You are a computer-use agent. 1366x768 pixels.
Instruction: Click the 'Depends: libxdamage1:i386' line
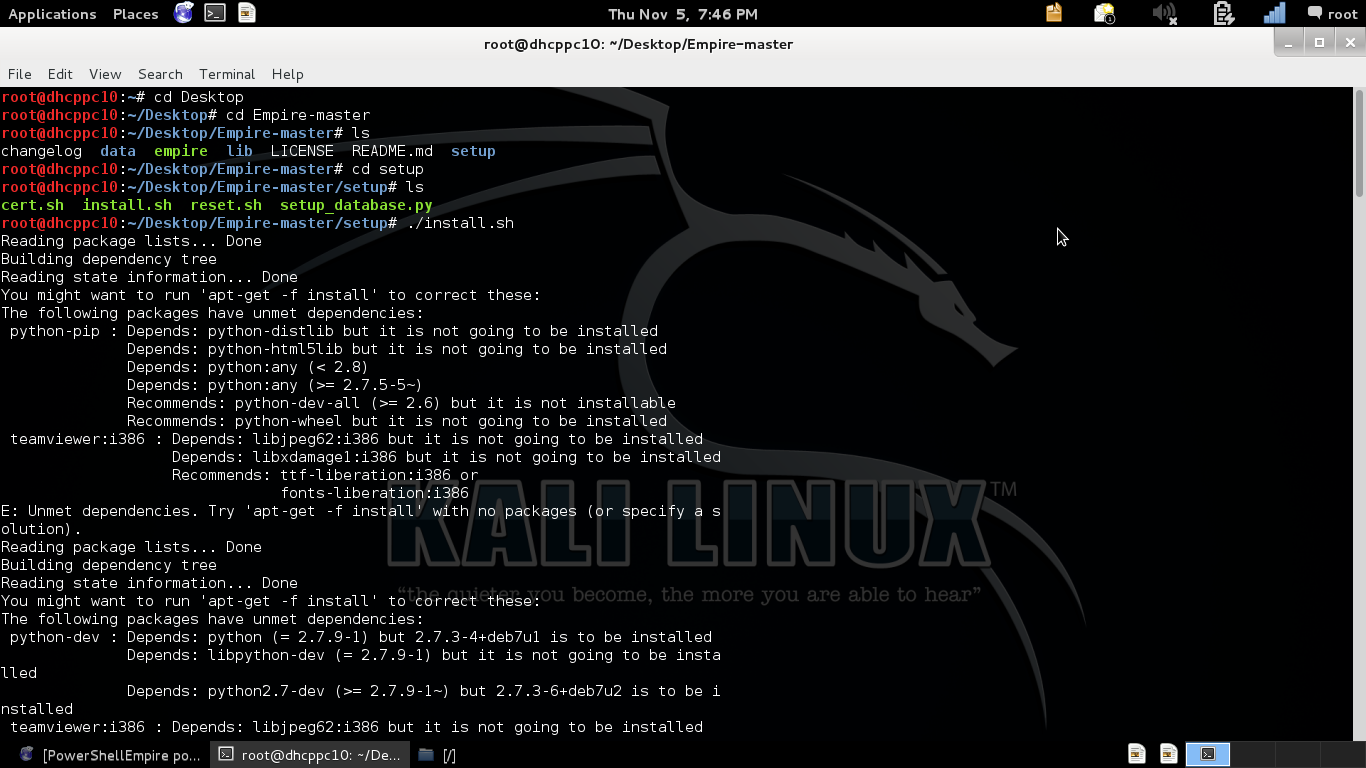click(446, 457)
